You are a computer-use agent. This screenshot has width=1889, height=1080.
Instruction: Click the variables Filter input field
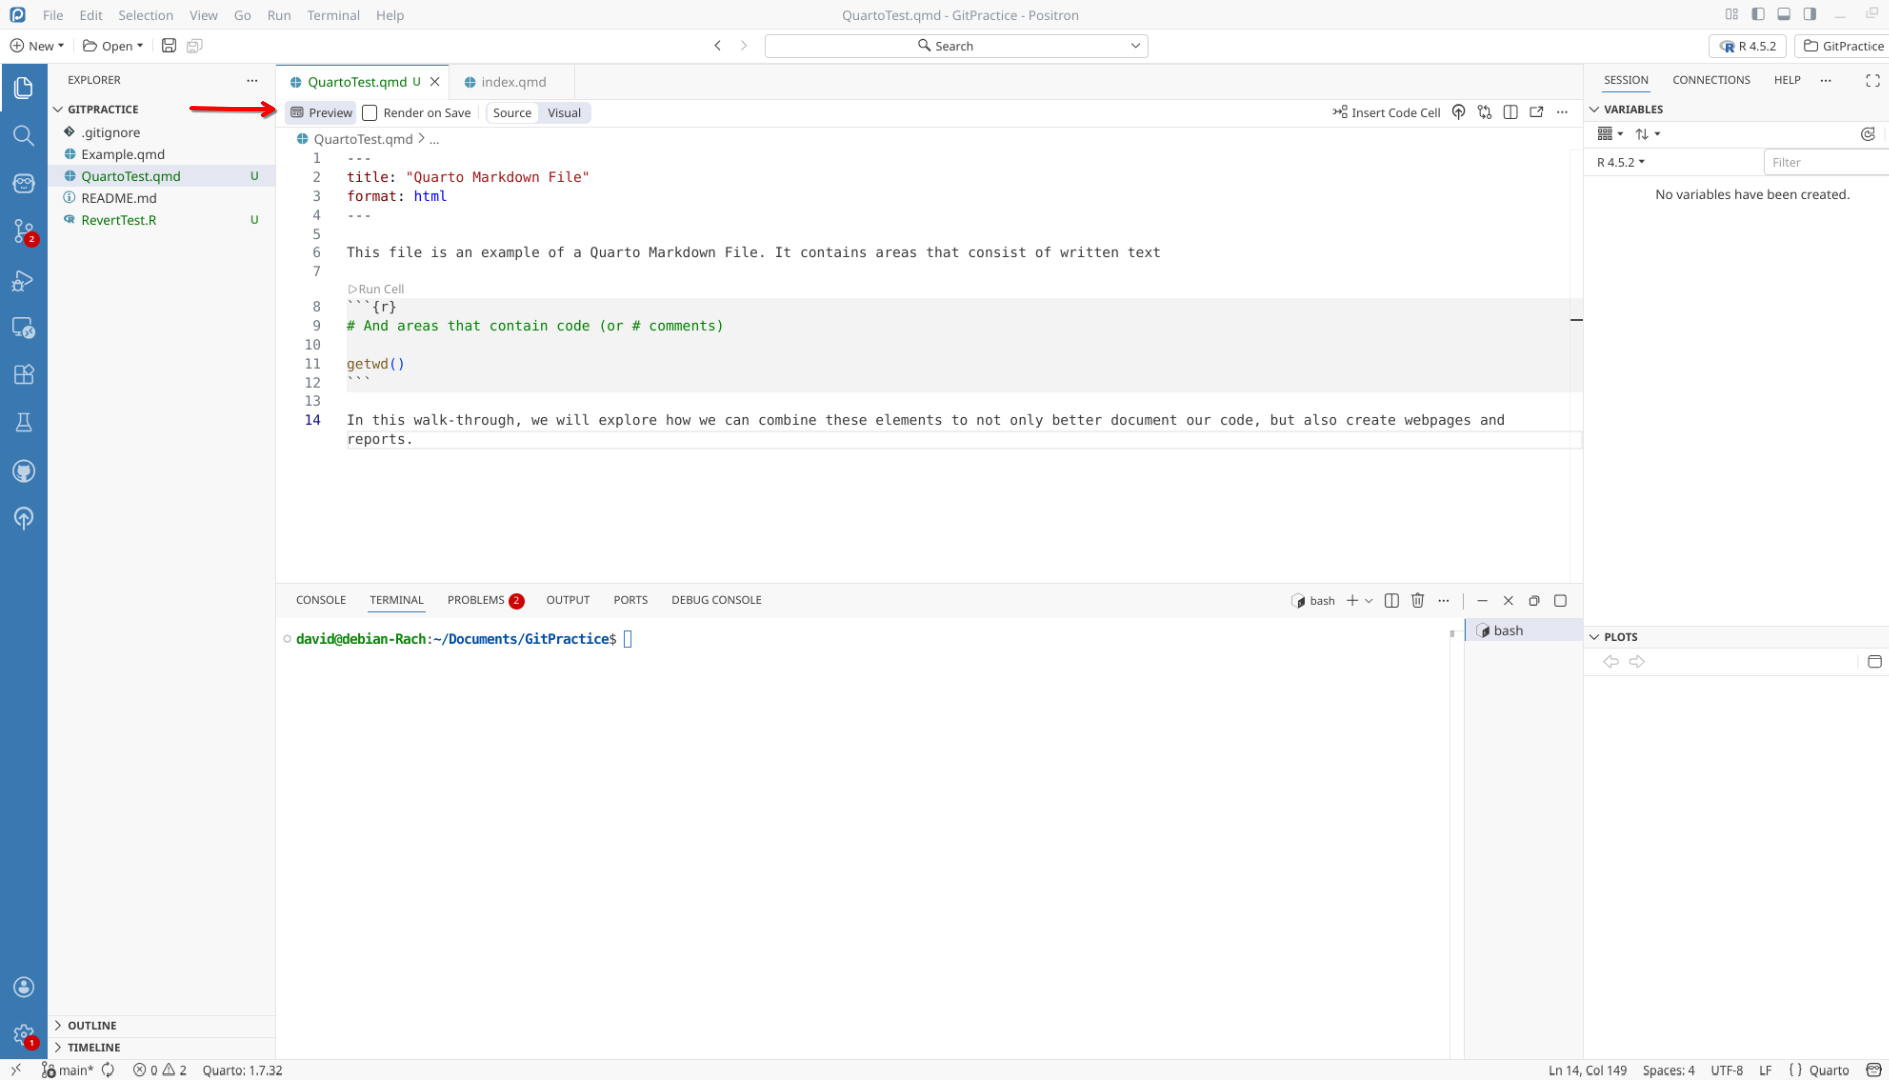tap(1824, 162)
